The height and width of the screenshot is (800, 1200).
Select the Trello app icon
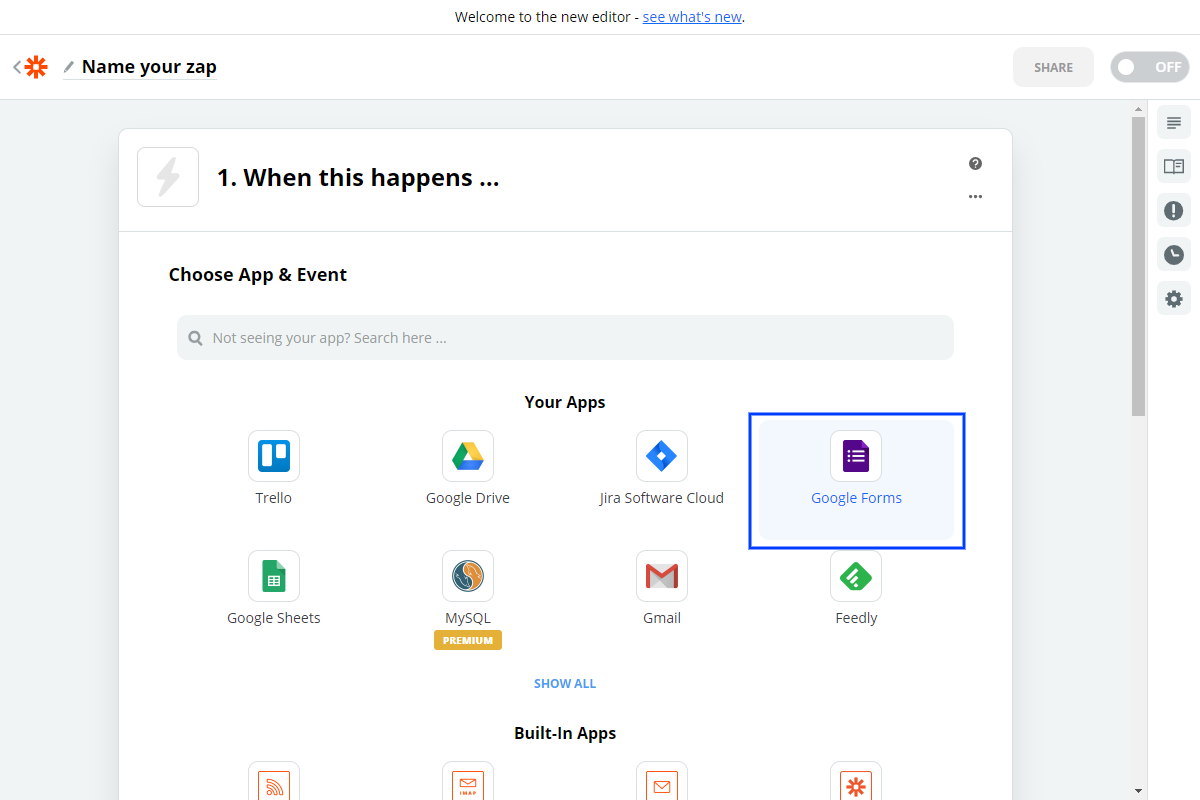(x=274, y=456)
